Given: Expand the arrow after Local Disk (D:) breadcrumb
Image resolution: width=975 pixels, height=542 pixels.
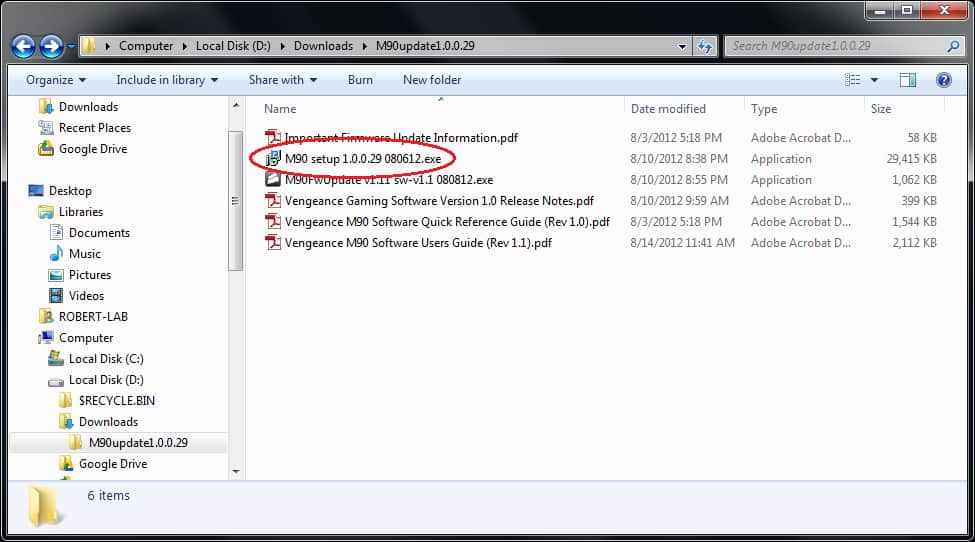Looking at the screenshot, I should [x=283, y=46].
